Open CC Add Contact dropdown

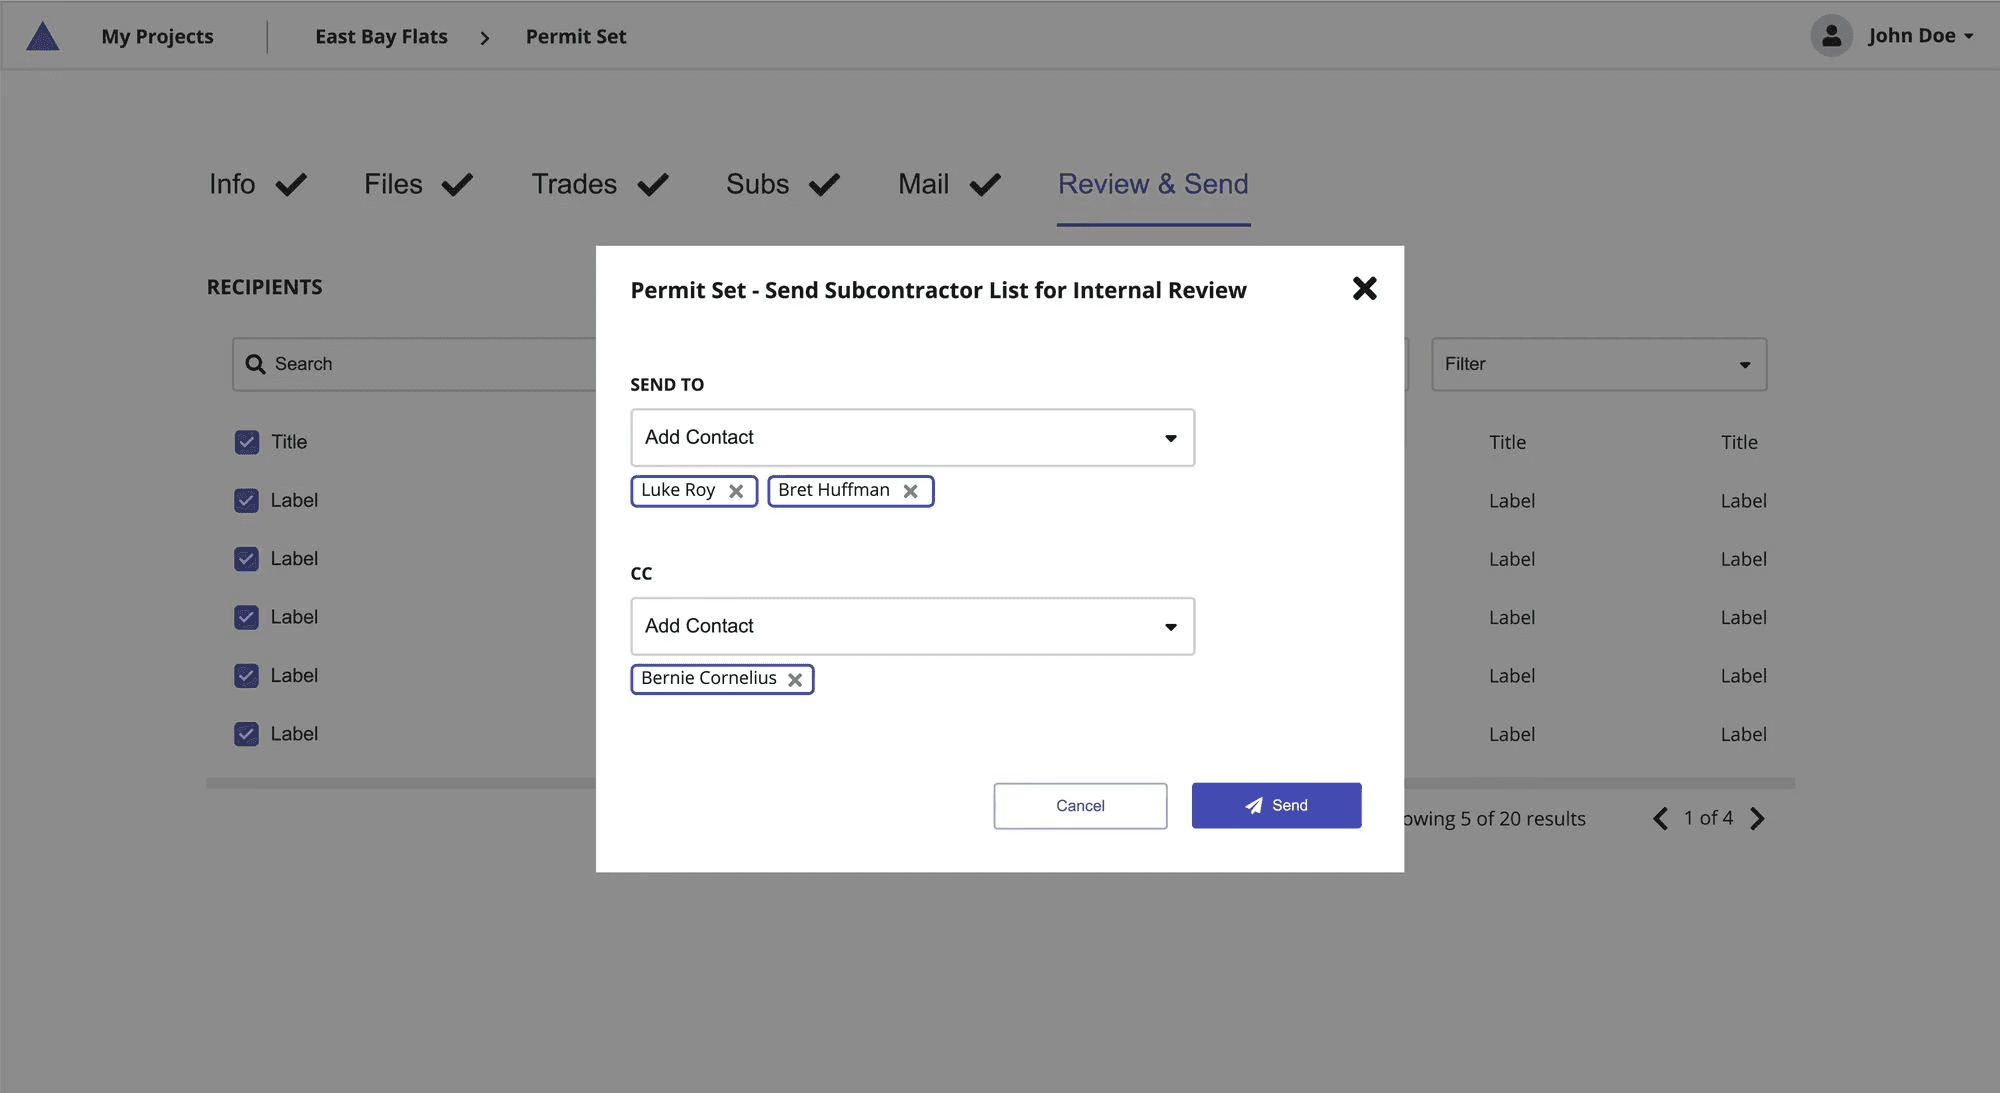tap(912, 627)
